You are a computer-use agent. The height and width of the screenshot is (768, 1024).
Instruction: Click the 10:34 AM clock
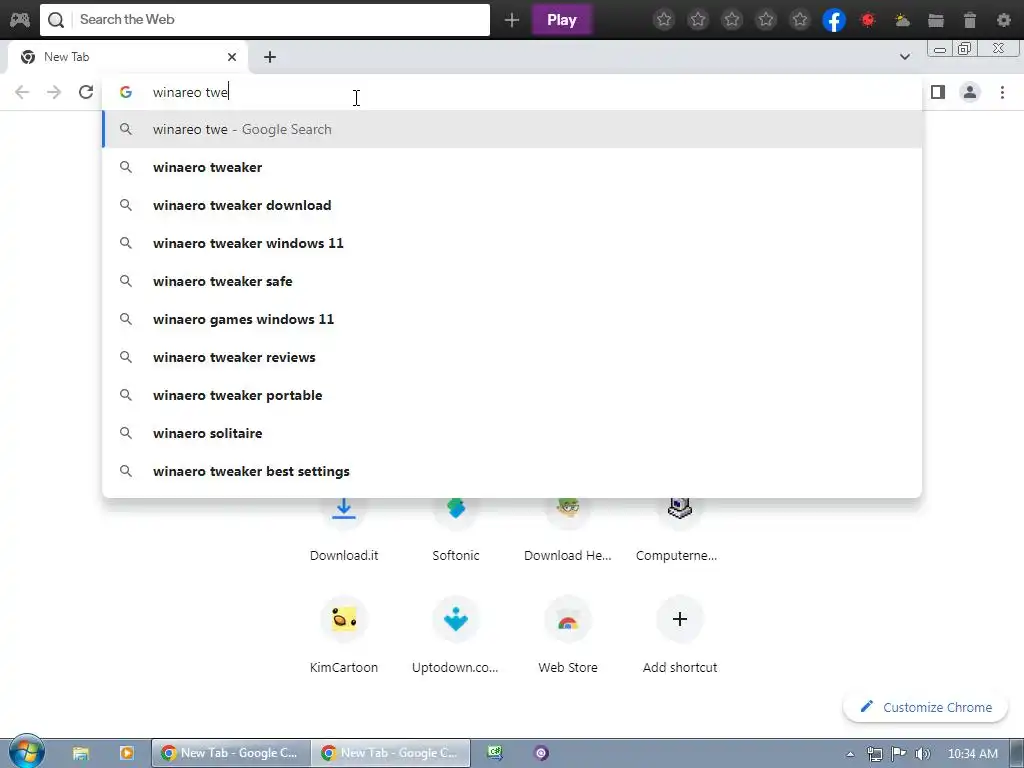[x=972, y=754]
